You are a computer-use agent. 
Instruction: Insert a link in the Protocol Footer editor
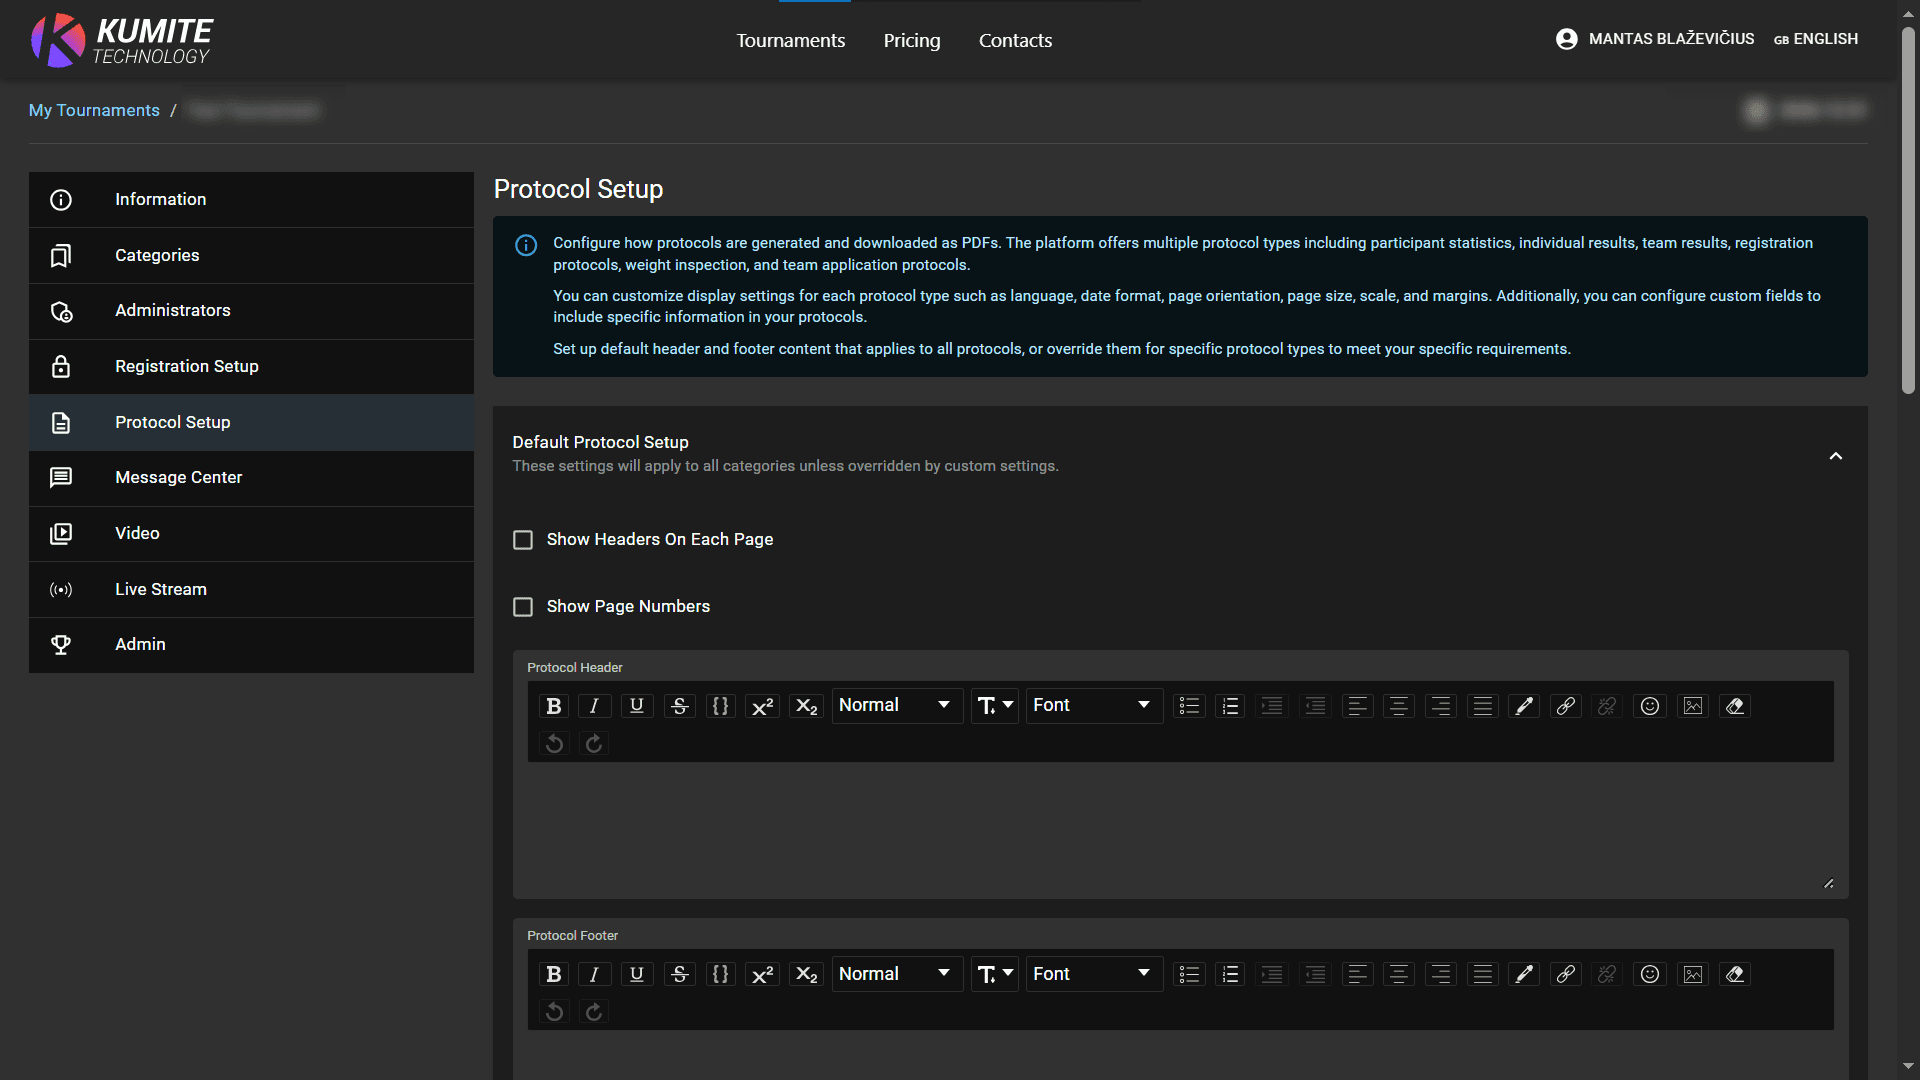1565,973
